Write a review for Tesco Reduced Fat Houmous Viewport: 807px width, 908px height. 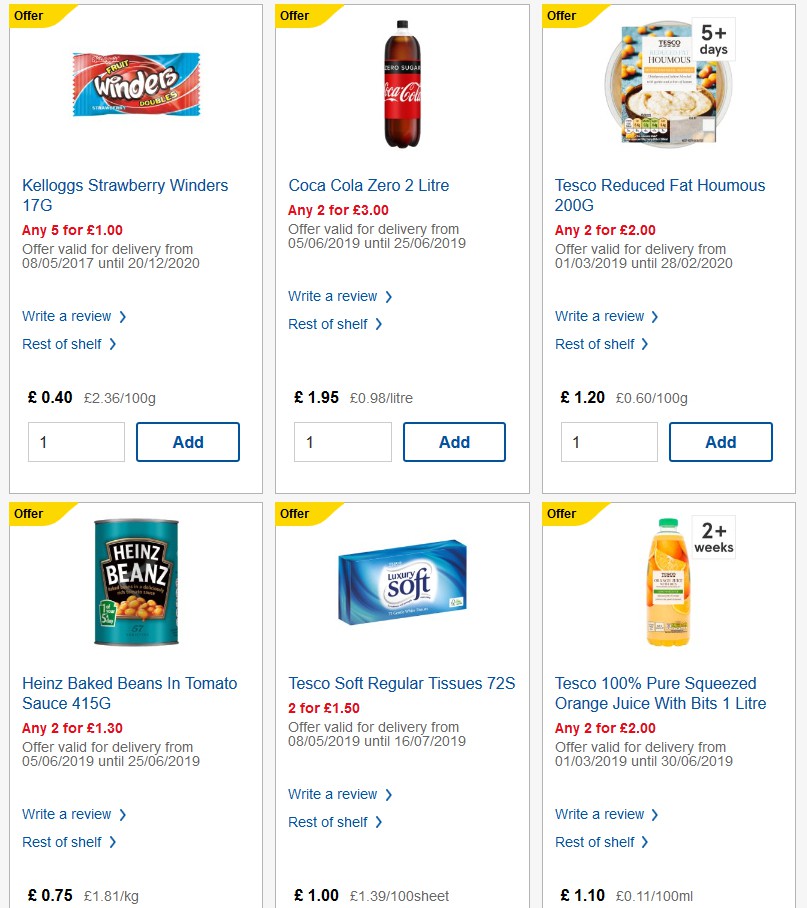pyautogui.click(x=601, y=316)
